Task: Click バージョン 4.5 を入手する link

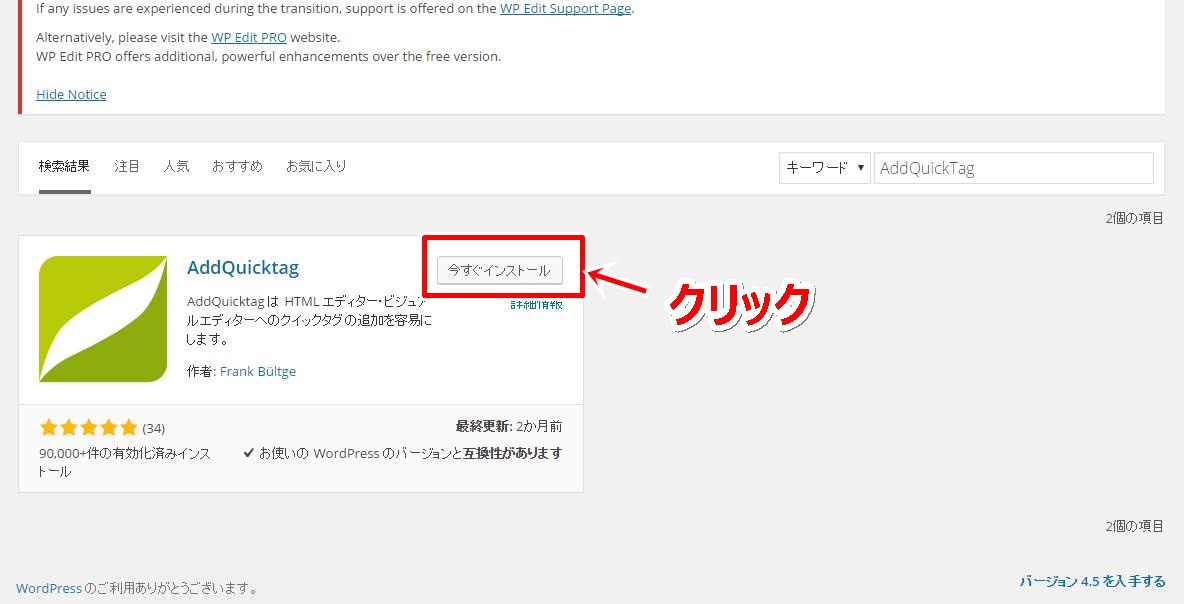Action: 1093,581
